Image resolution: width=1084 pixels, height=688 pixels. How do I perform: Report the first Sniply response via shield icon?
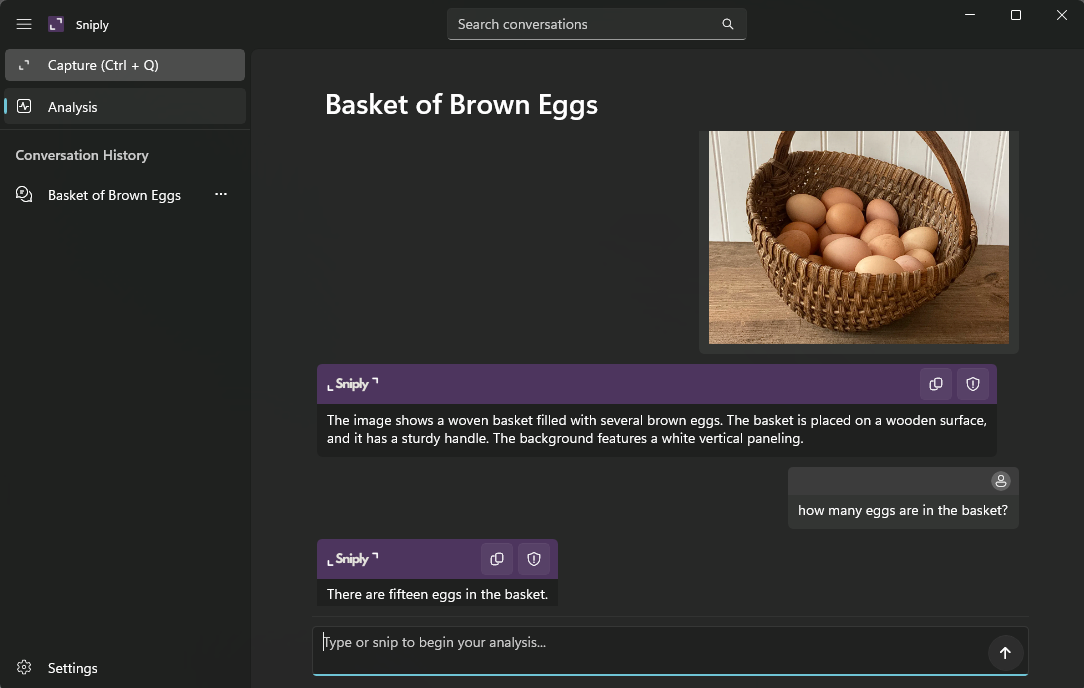972,383
